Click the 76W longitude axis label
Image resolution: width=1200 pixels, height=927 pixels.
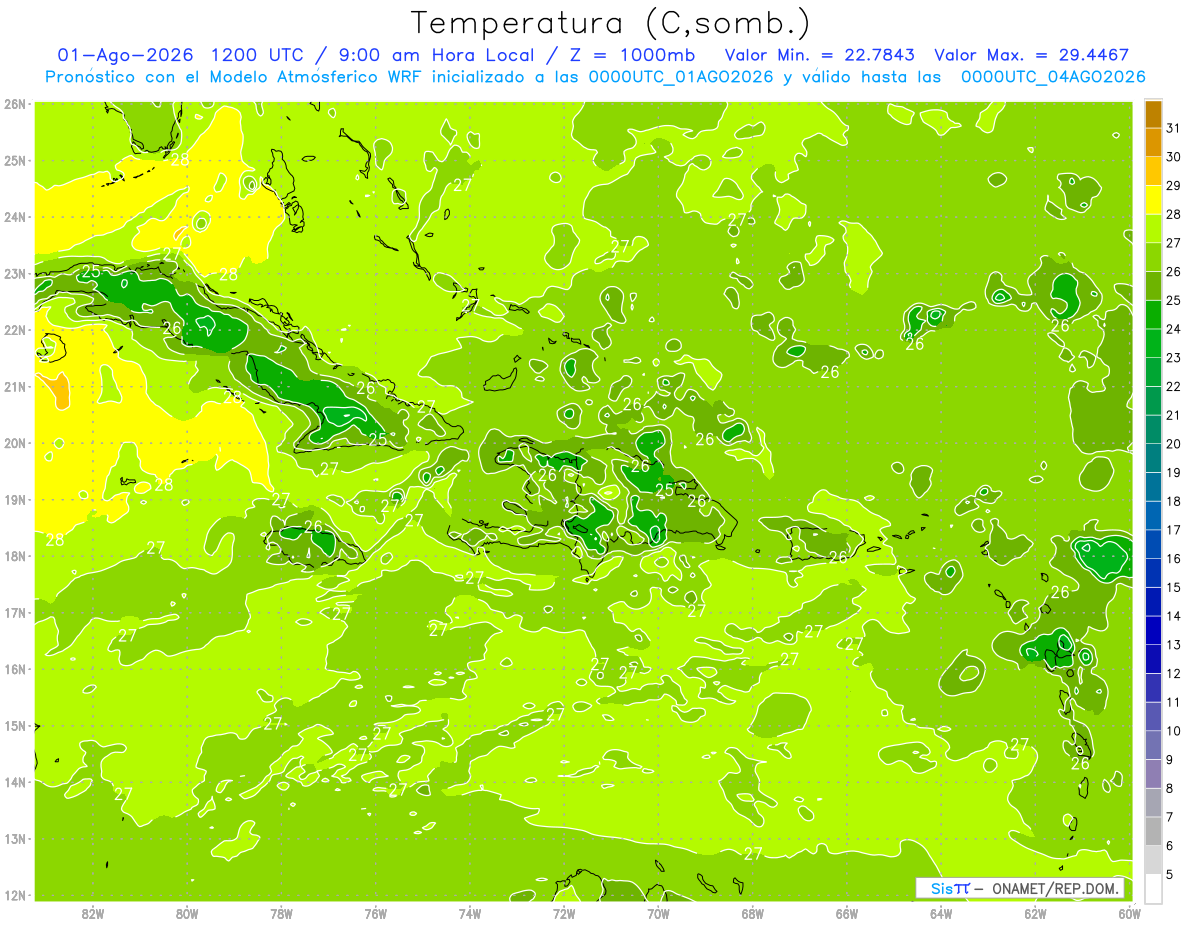pos(375,913)
